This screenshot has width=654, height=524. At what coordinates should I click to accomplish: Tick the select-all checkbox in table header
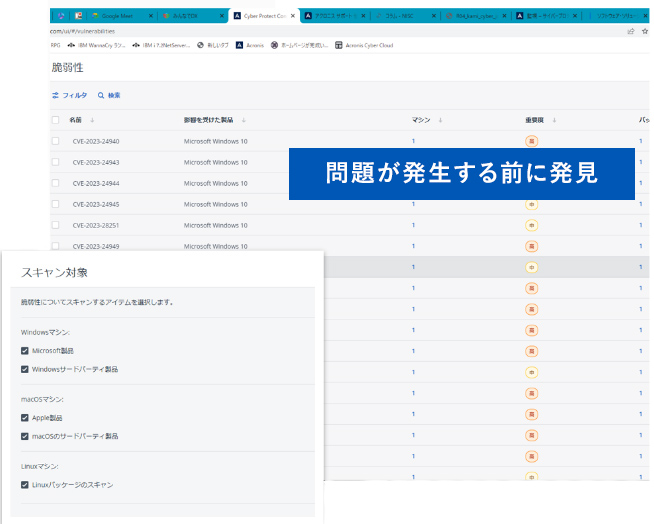pos(55,120)
